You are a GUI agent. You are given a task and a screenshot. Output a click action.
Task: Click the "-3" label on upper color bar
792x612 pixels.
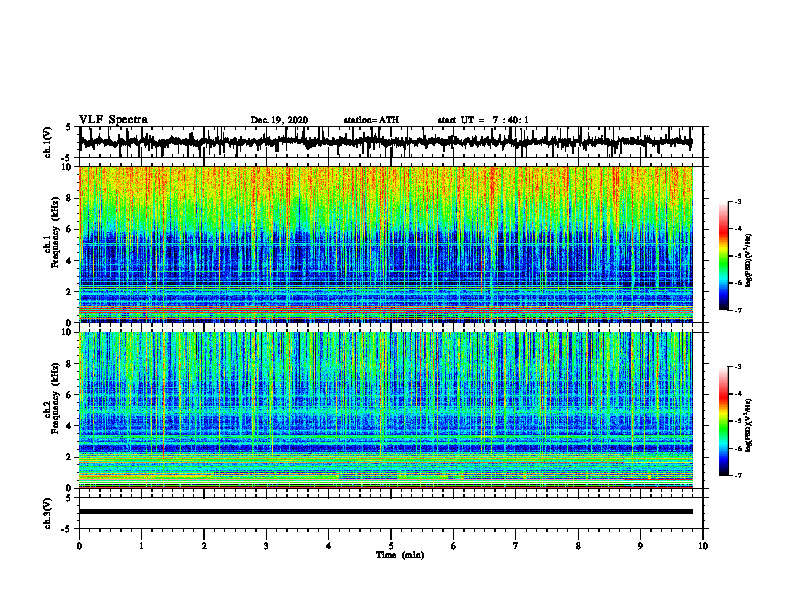coord(737,201)
